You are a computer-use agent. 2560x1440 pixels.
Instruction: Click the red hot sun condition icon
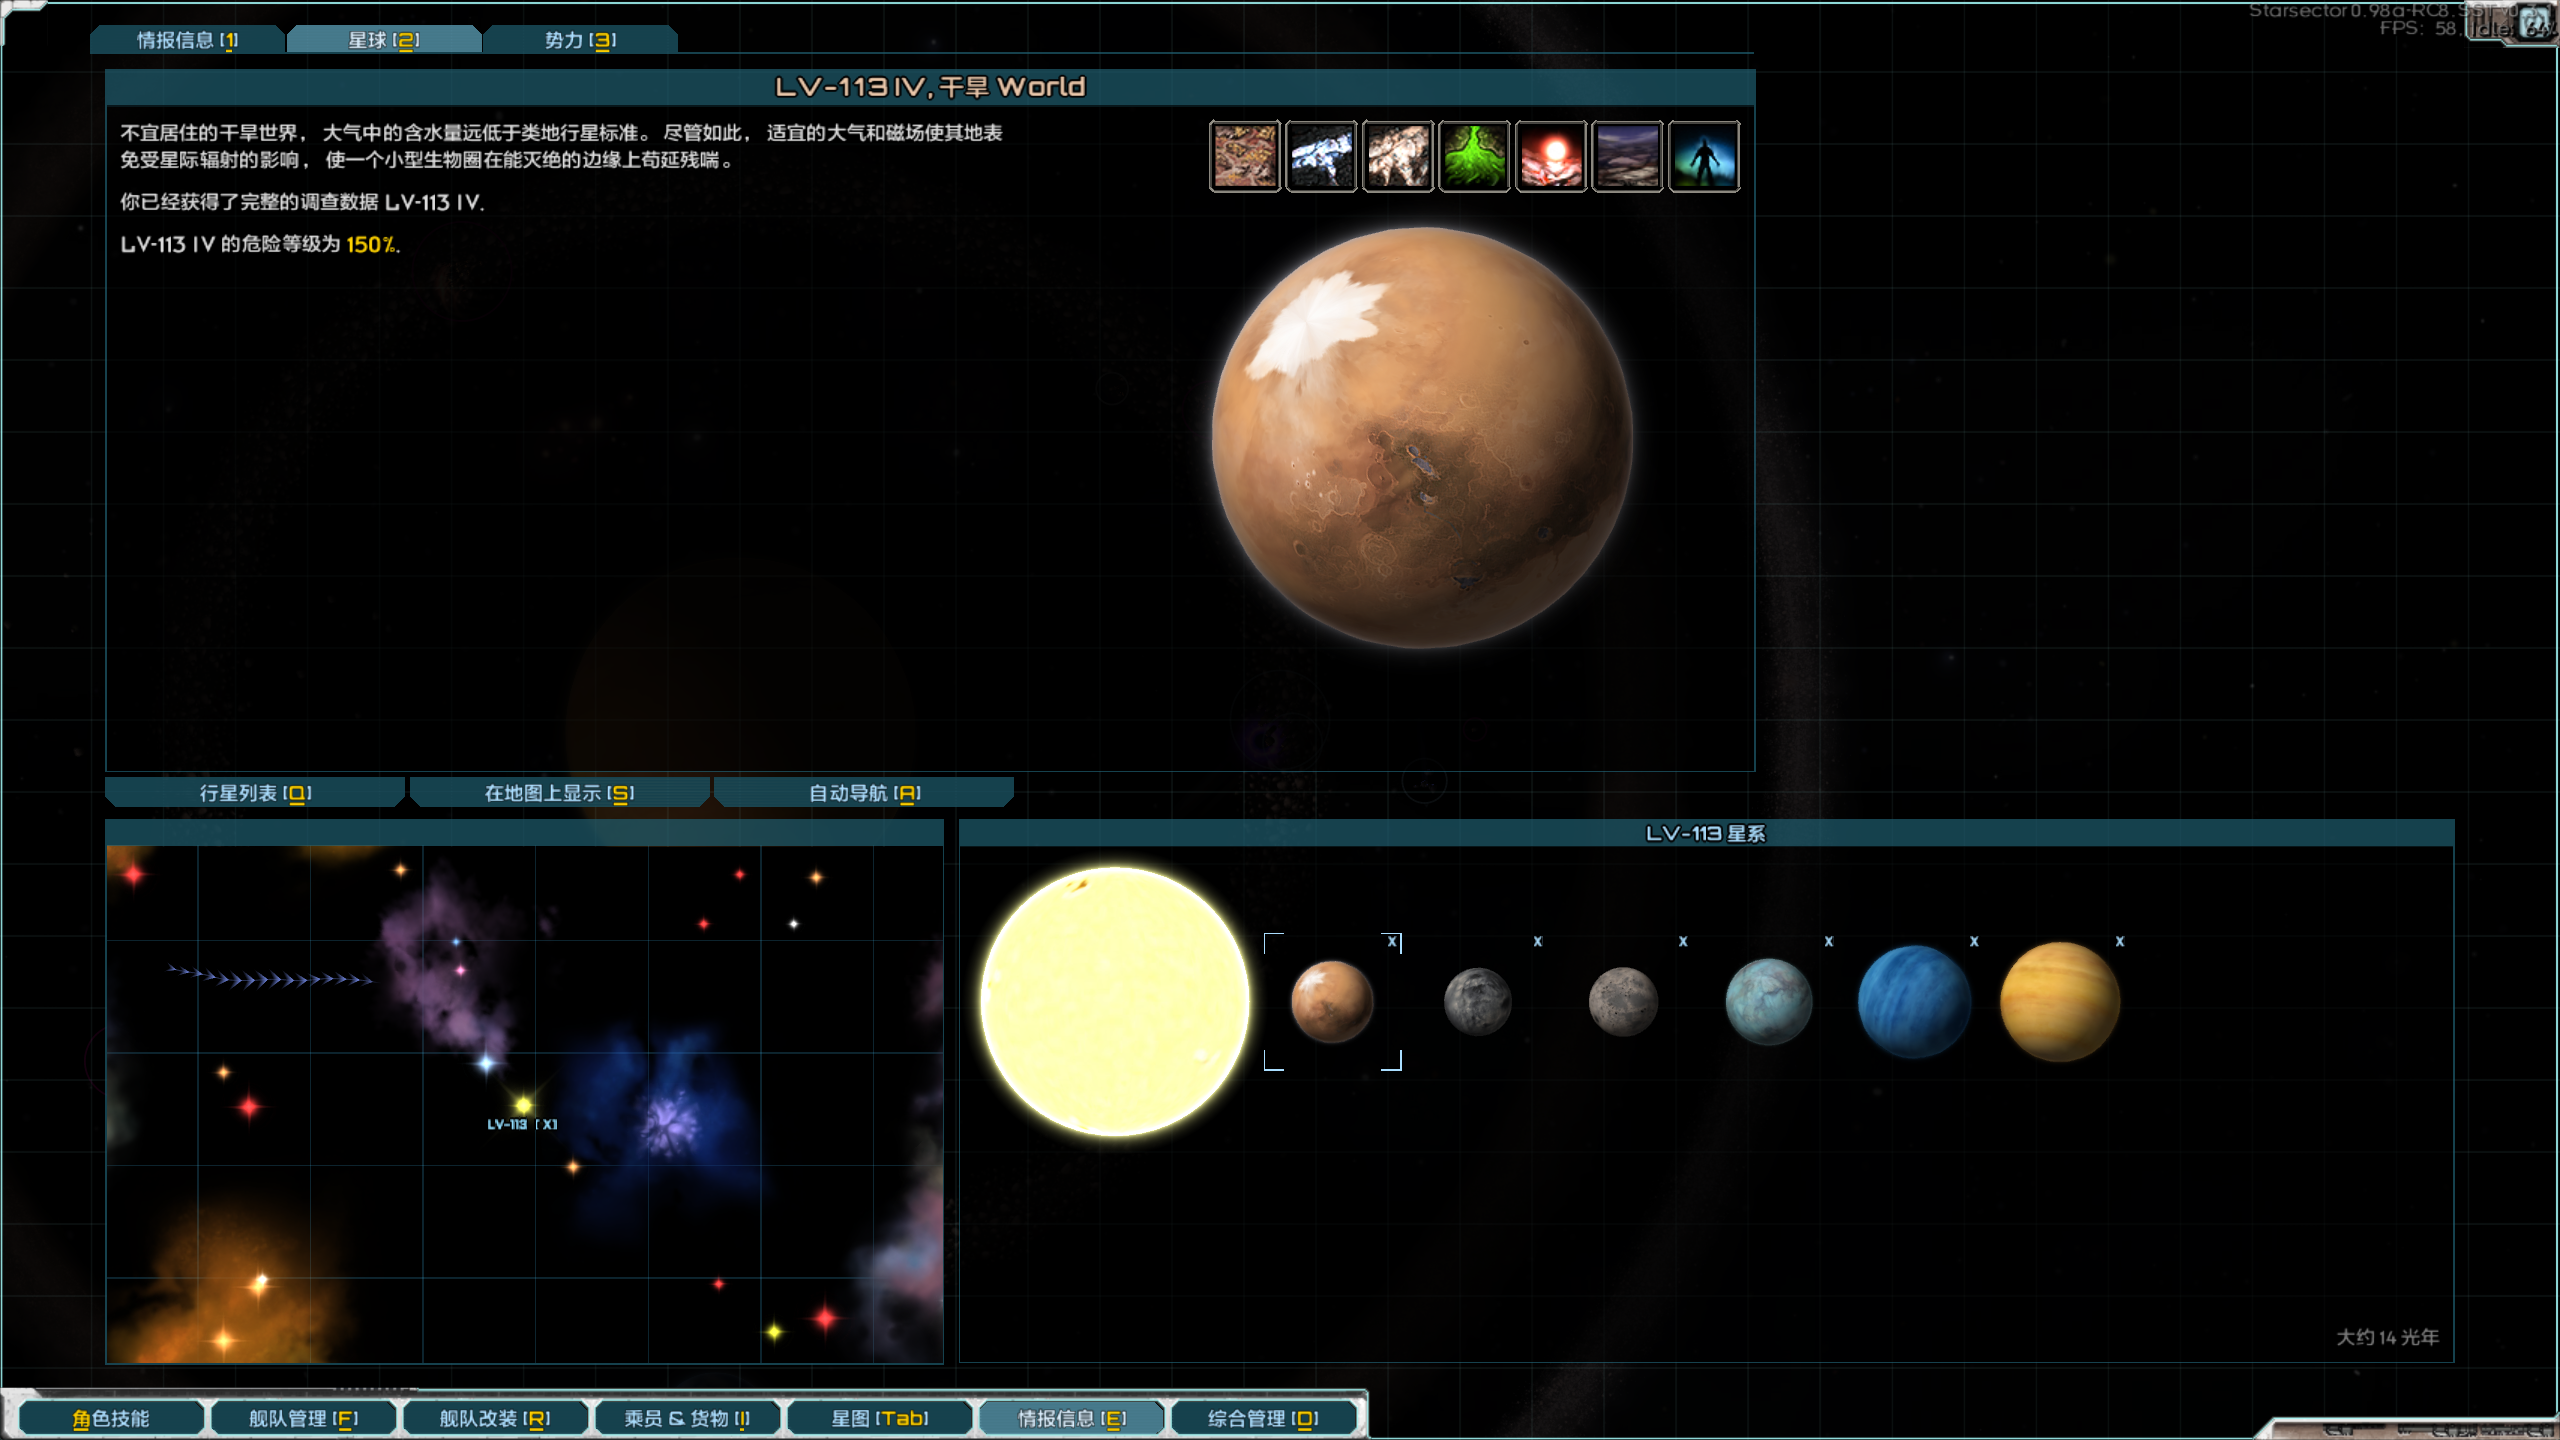tap(1551, 156)
